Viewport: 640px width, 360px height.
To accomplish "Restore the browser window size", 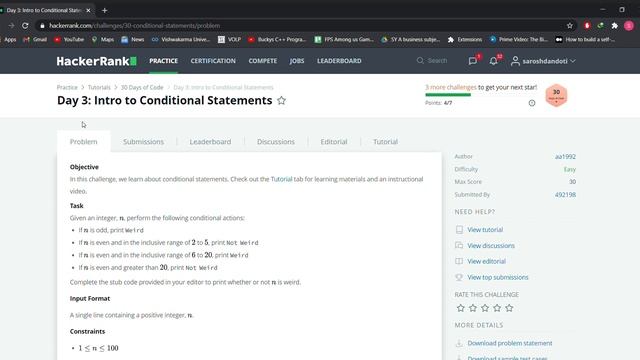I will [622, 9].
